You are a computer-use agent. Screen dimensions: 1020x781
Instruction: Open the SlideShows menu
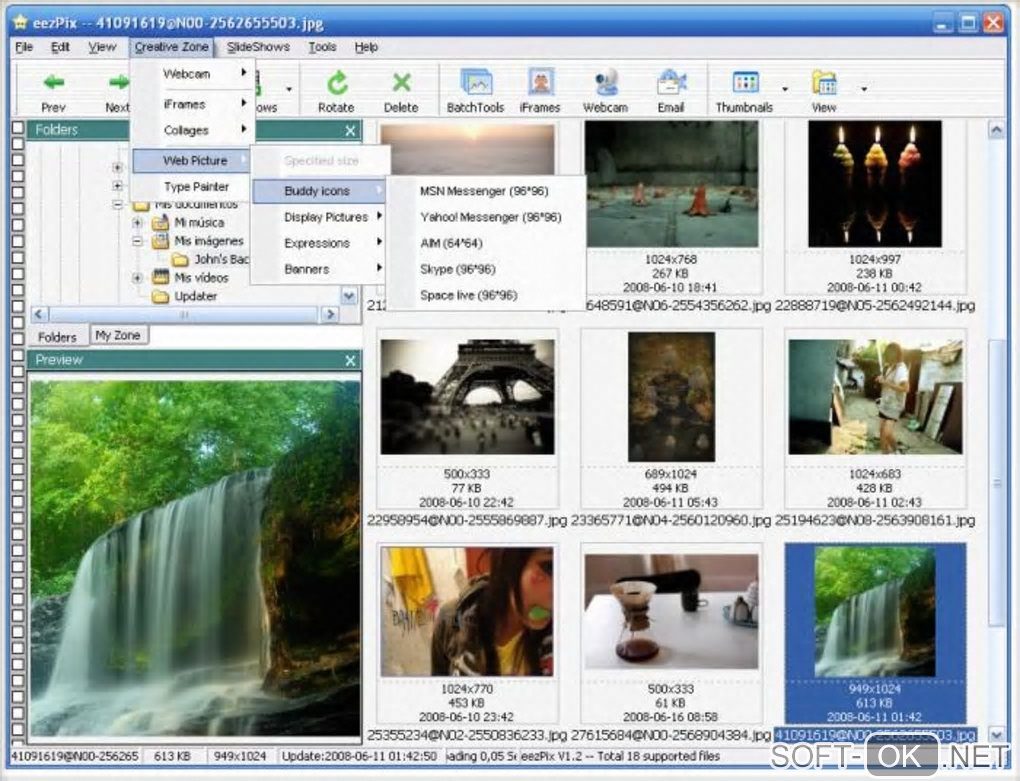(258, 47)
